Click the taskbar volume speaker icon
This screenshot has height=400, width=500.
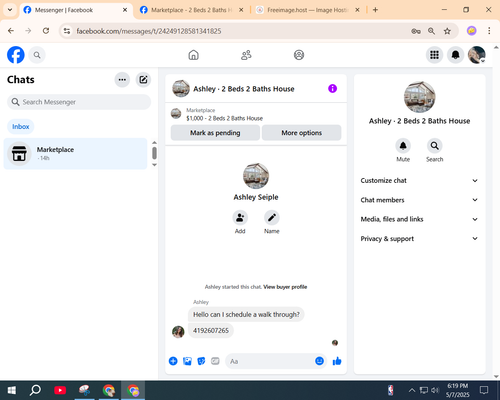coord(435,390)
